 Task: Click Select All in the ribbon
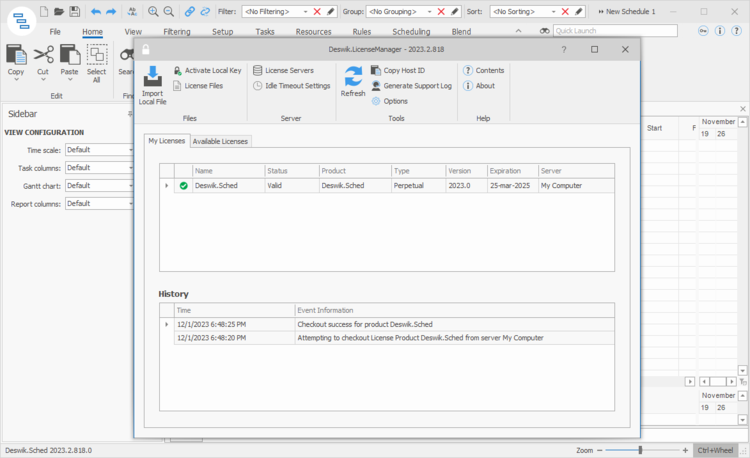[x=97, y=63]
